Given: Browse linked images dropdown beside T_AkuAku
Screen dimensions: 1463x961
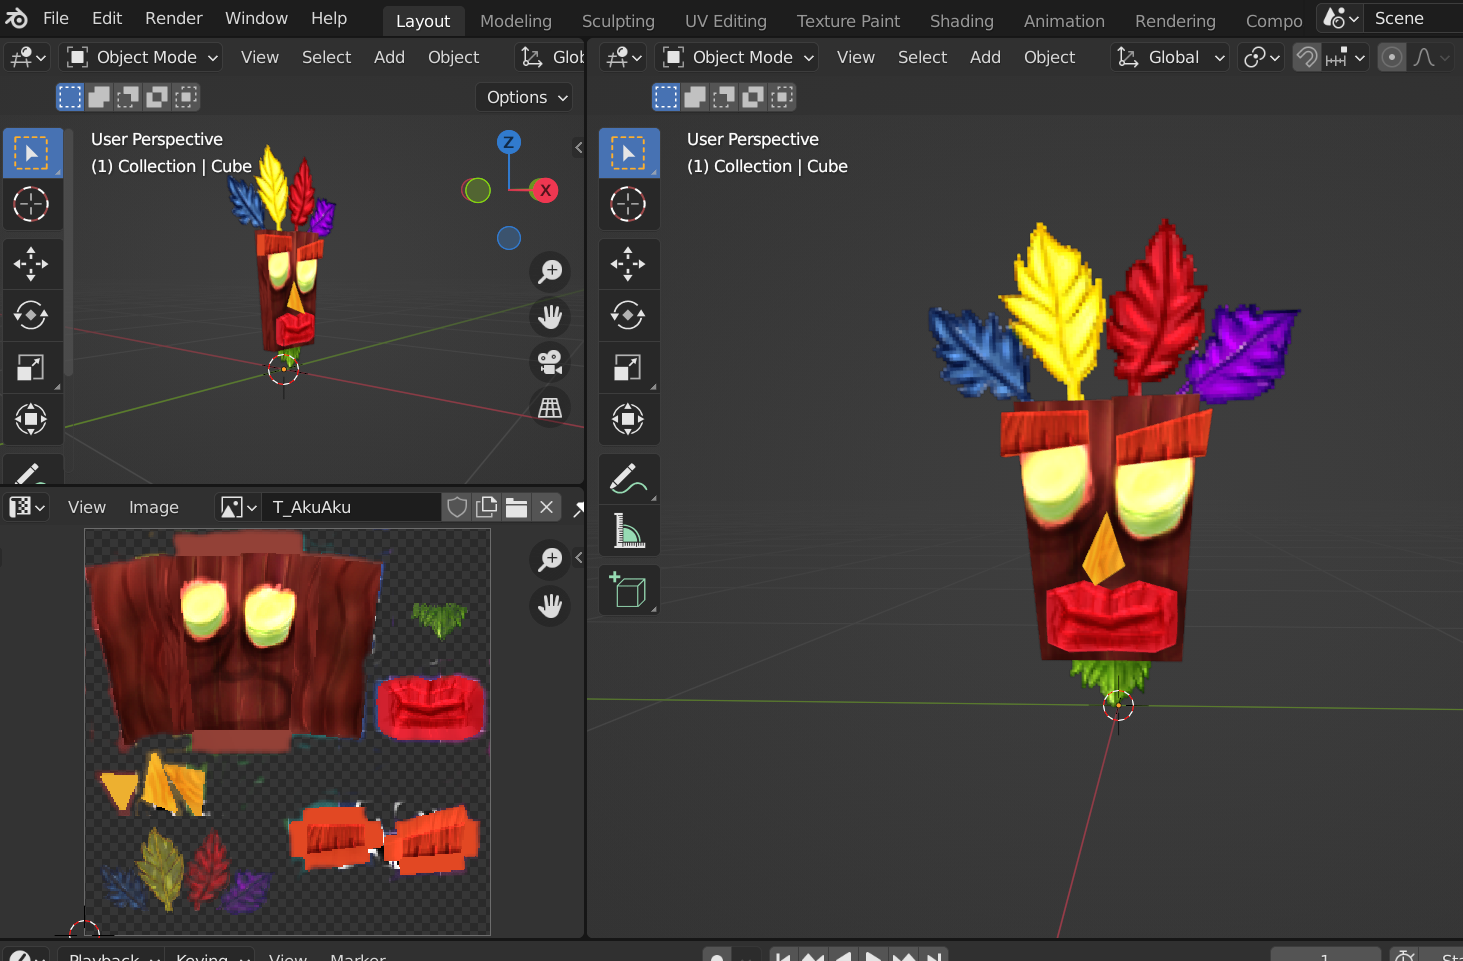Looking at the screenshot, I should click(238, 507).
